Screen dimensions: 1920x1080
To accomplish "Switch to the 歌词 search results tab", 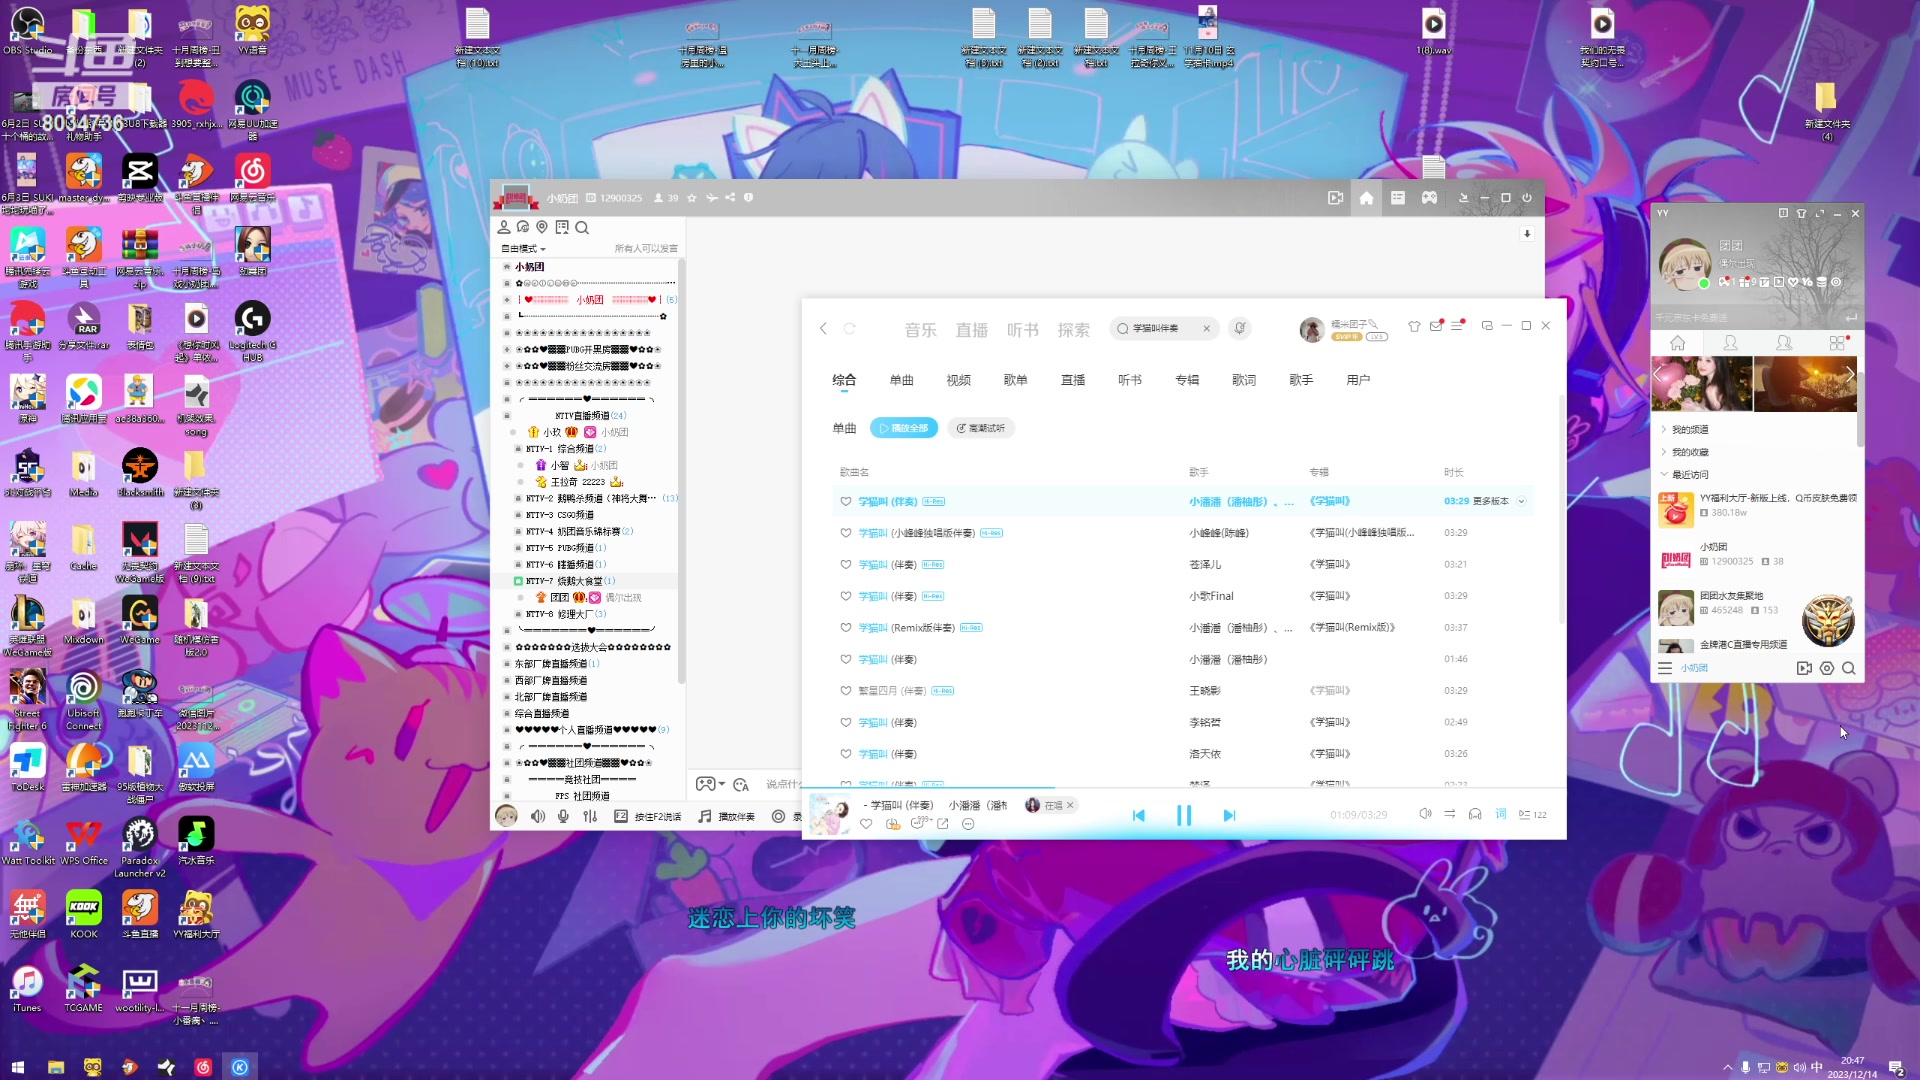I will point(1244,380).
